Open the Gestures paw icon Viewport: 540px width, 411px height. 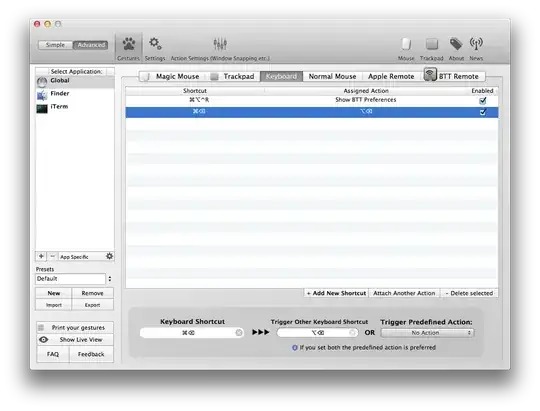pyautogui.click(x=128, y=44)
